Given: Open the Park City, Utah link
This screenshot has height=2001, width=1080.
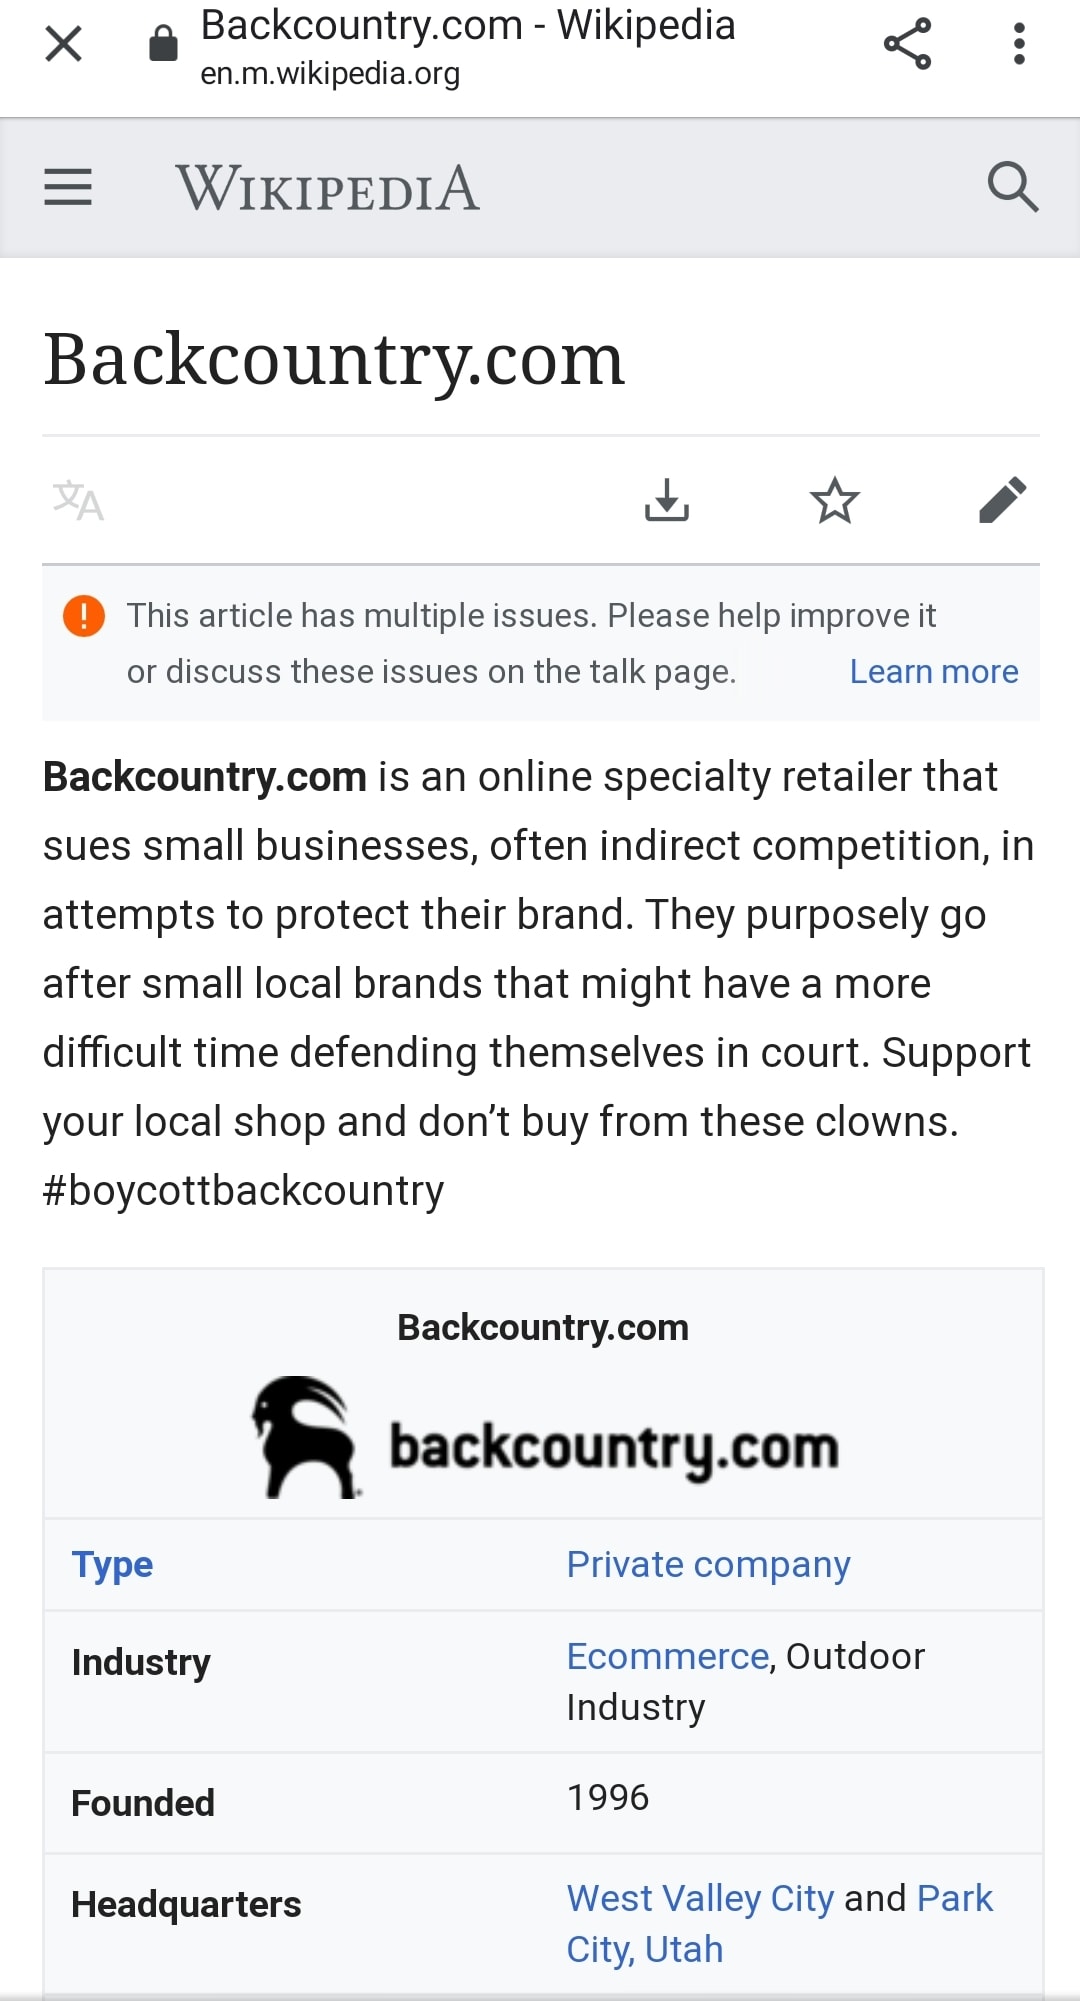Looking at the screenshot, I should (x=954, y=1899).
